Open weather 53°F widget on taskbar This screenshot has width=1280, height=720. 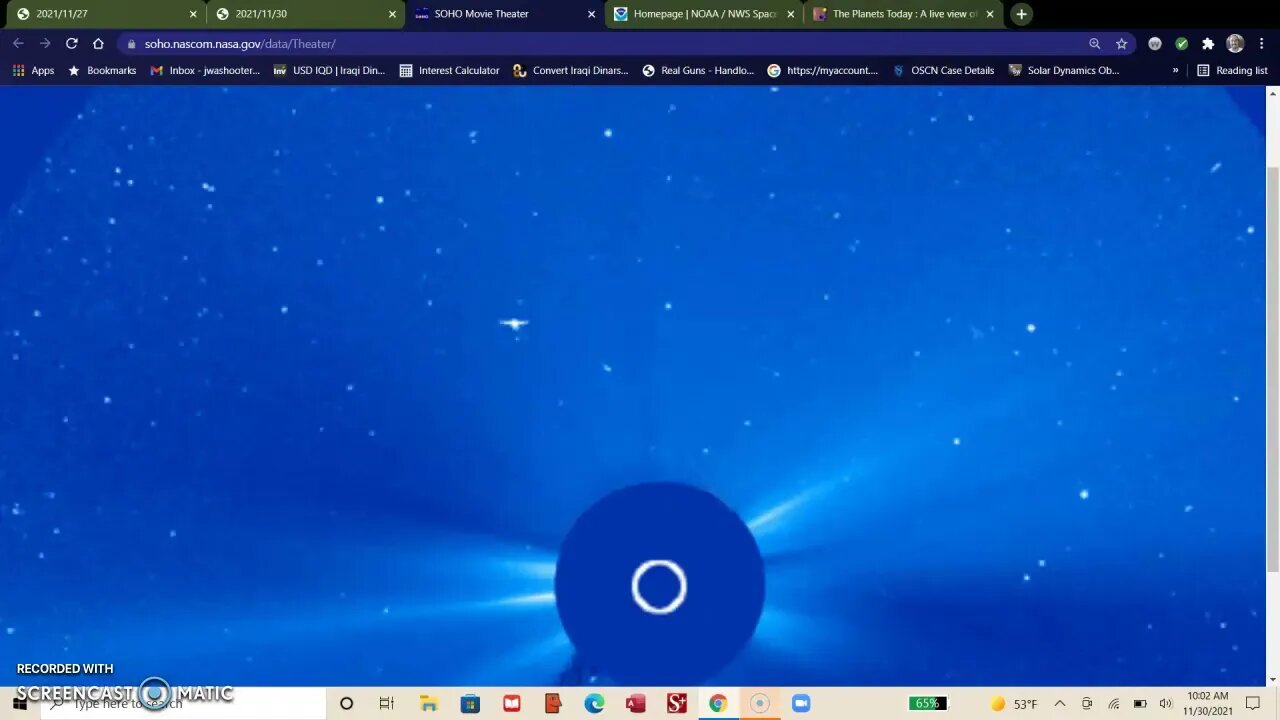1014,704
